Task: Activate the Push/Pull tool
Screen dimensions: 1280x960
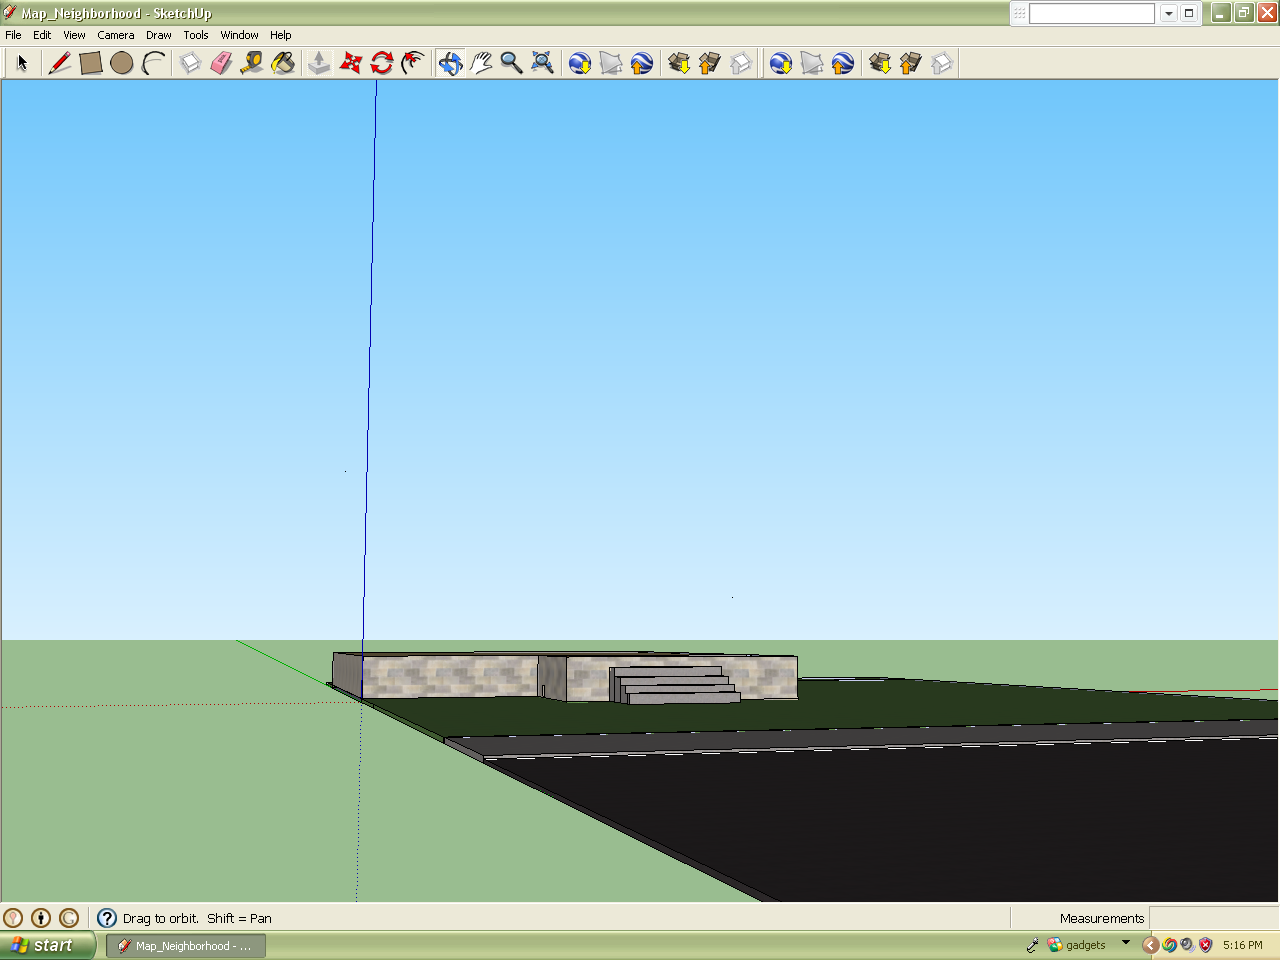Action: 319,63
